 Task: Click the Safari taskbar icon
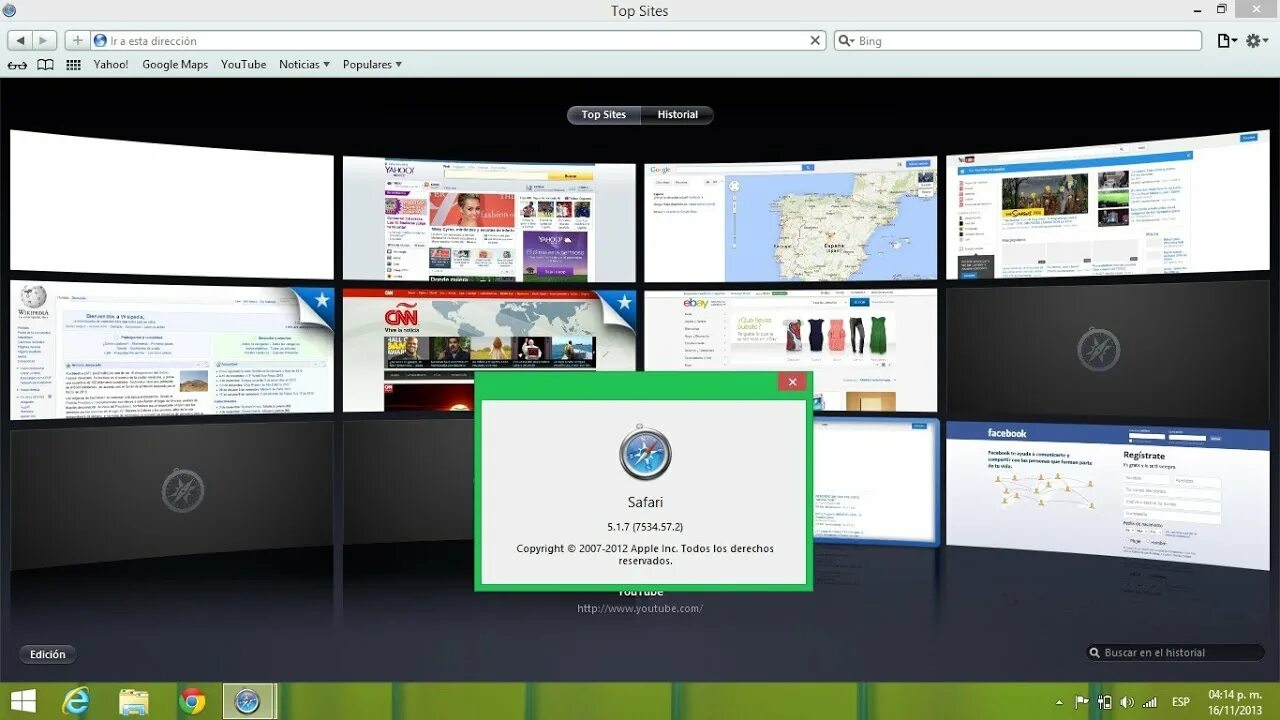247,701
